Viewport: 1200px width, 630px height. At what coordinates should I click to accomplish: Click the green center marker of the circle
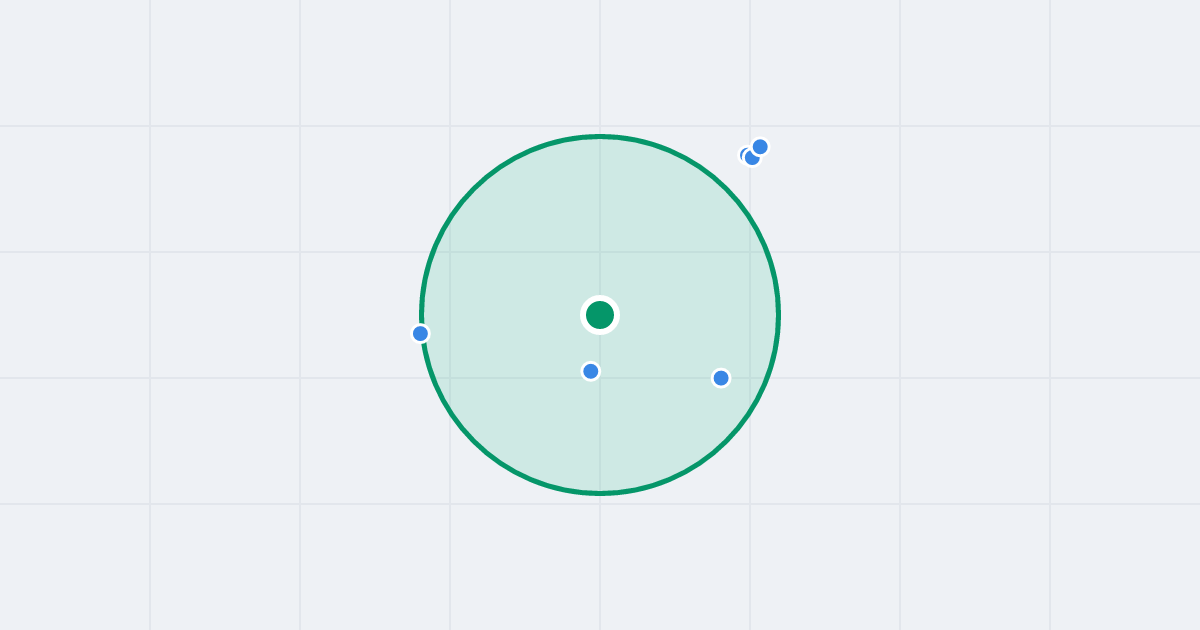pos(600,315)
